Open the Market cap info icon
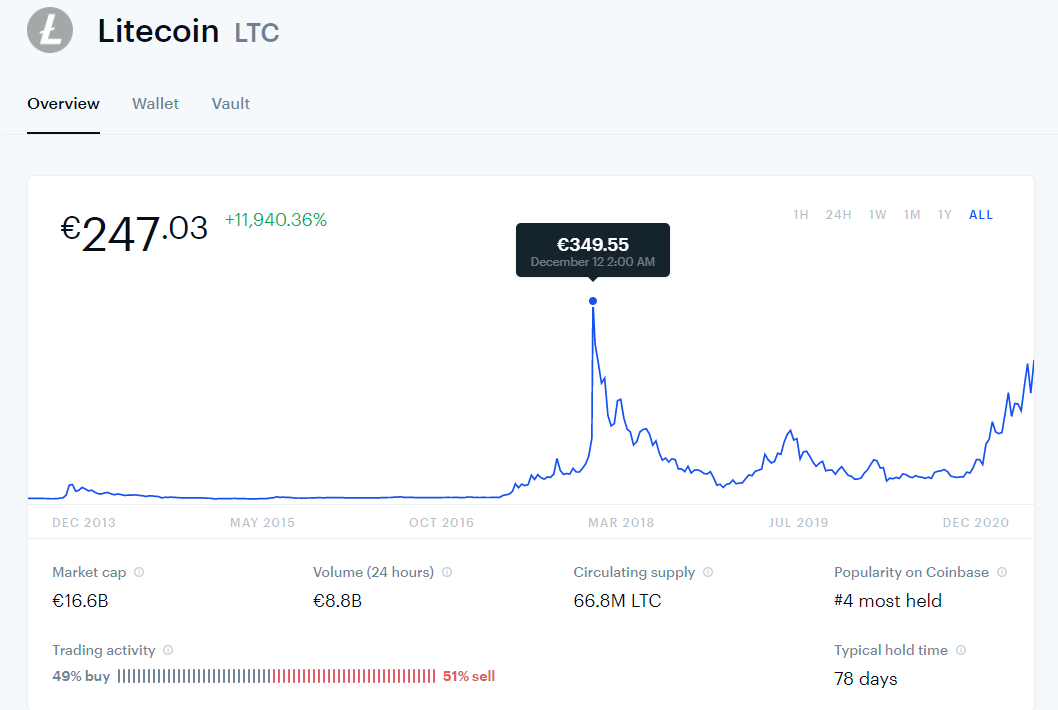This screenshot has width=1058, height=710. click(139, 572)
